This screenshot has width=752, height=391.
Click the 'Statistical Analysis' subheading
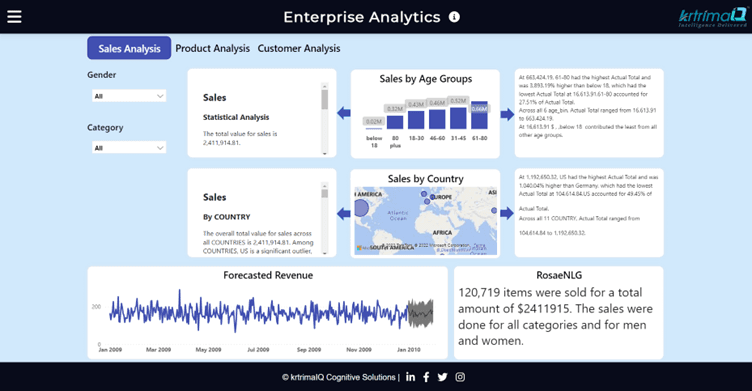[236, 117]
